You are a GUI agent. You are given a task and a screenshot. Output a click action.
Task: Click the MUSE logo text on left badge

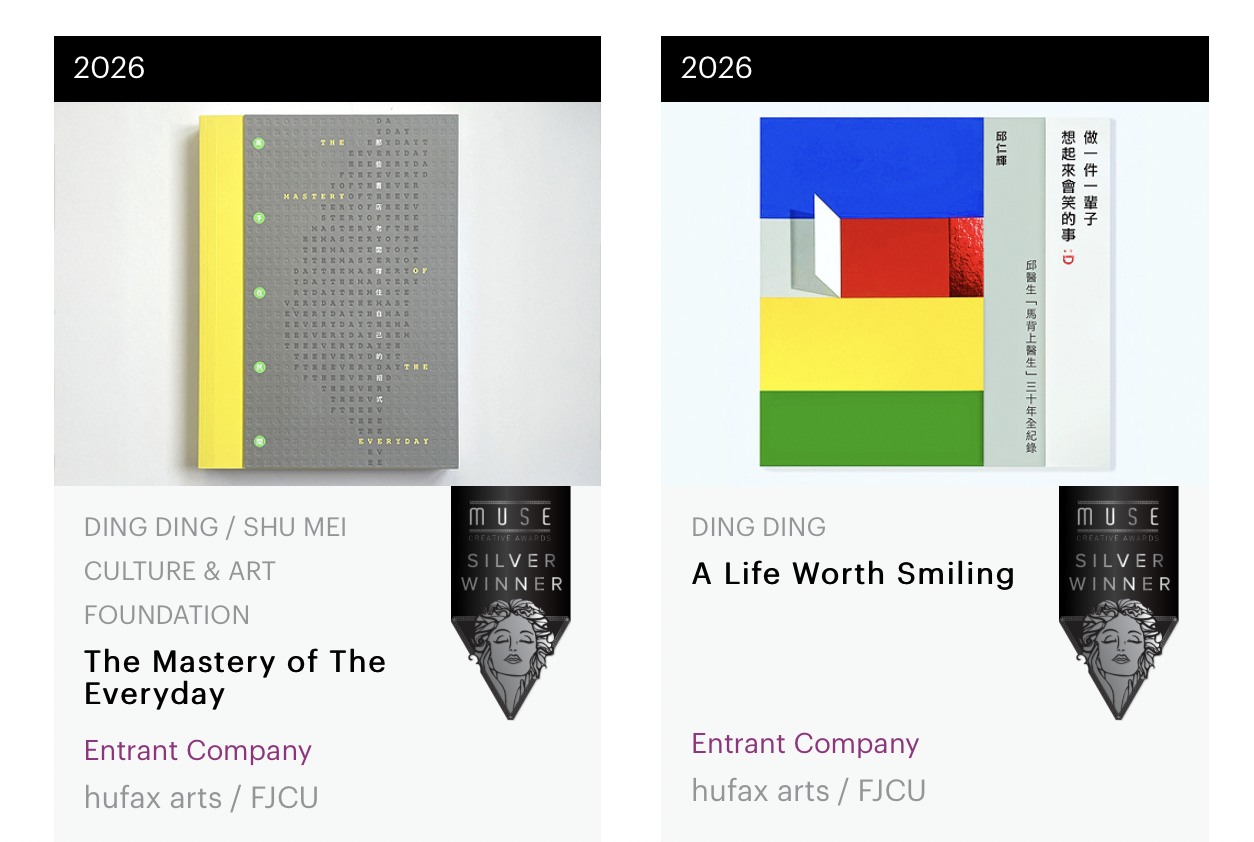click(511, 516)
